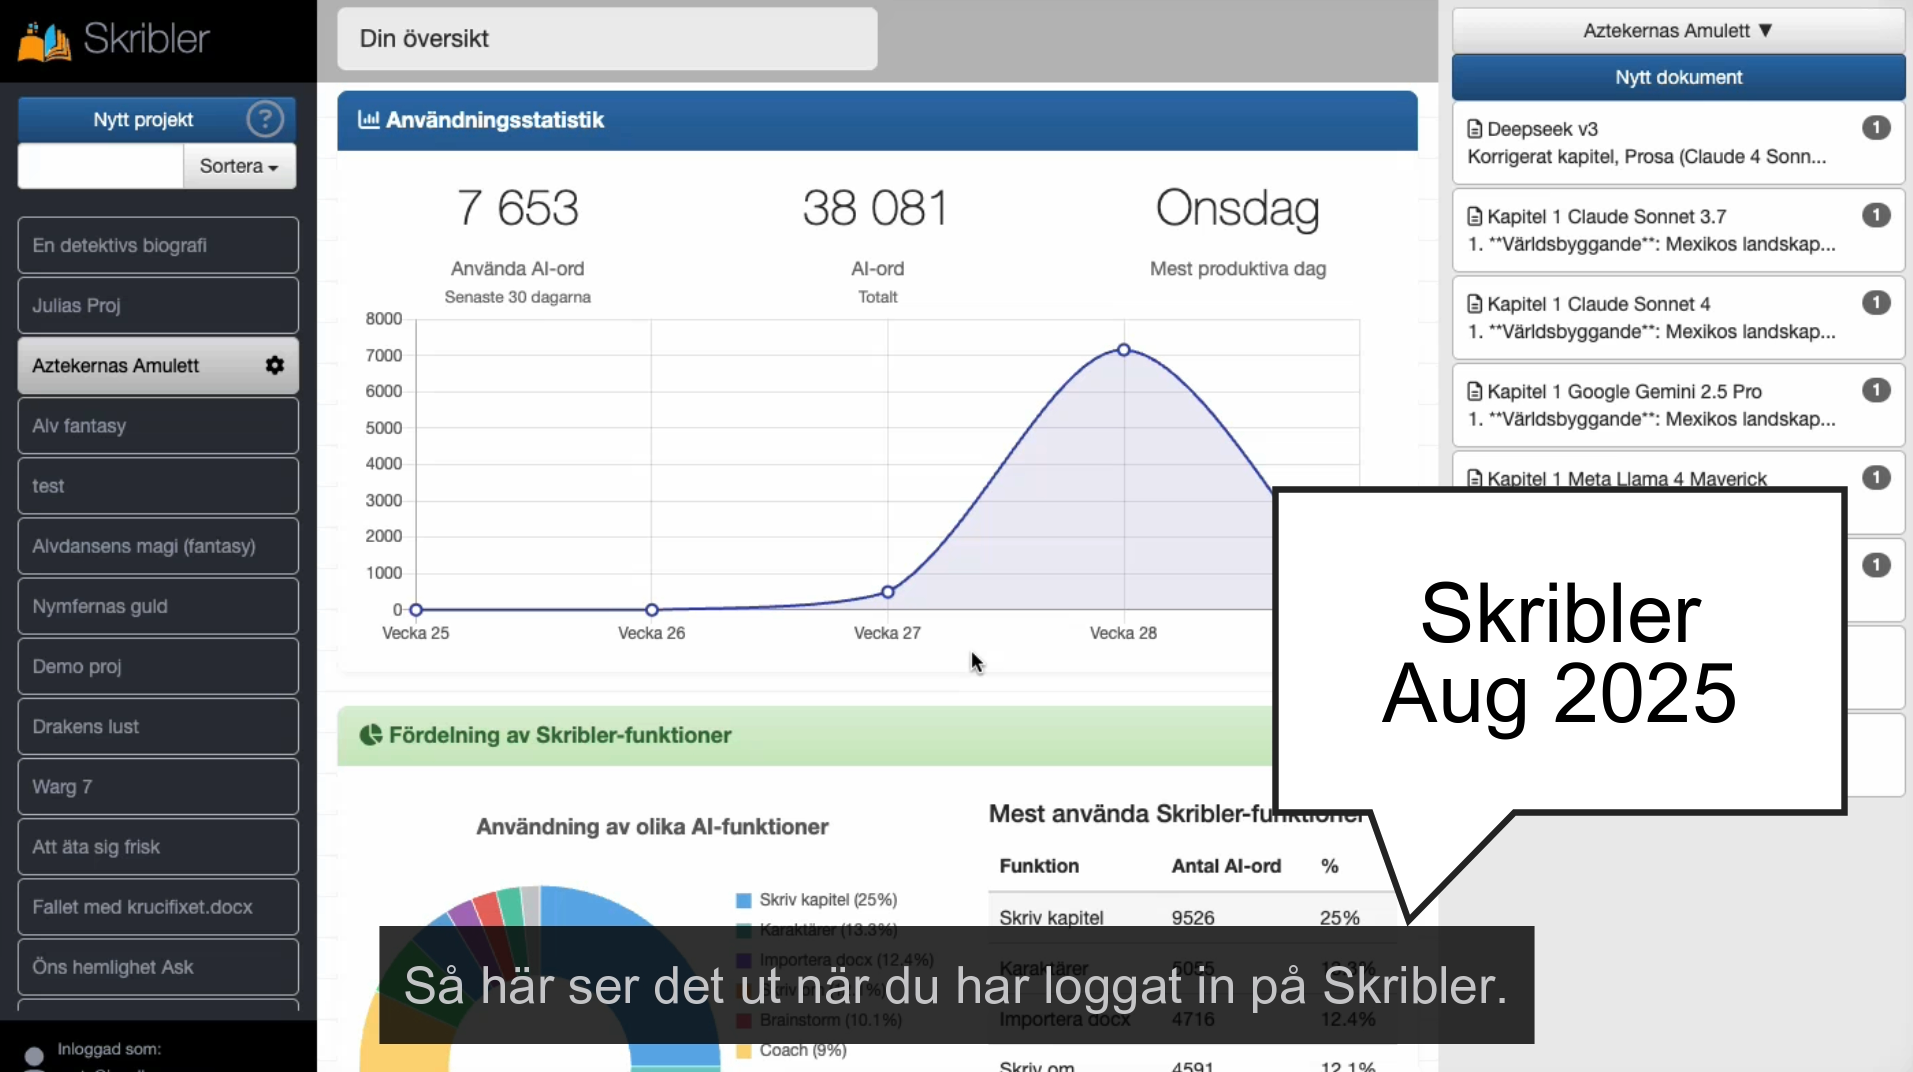Click the pie chart icon beside Fördelning
The height and width of the screenshot is (1072, 1913).
pos(371,735)
